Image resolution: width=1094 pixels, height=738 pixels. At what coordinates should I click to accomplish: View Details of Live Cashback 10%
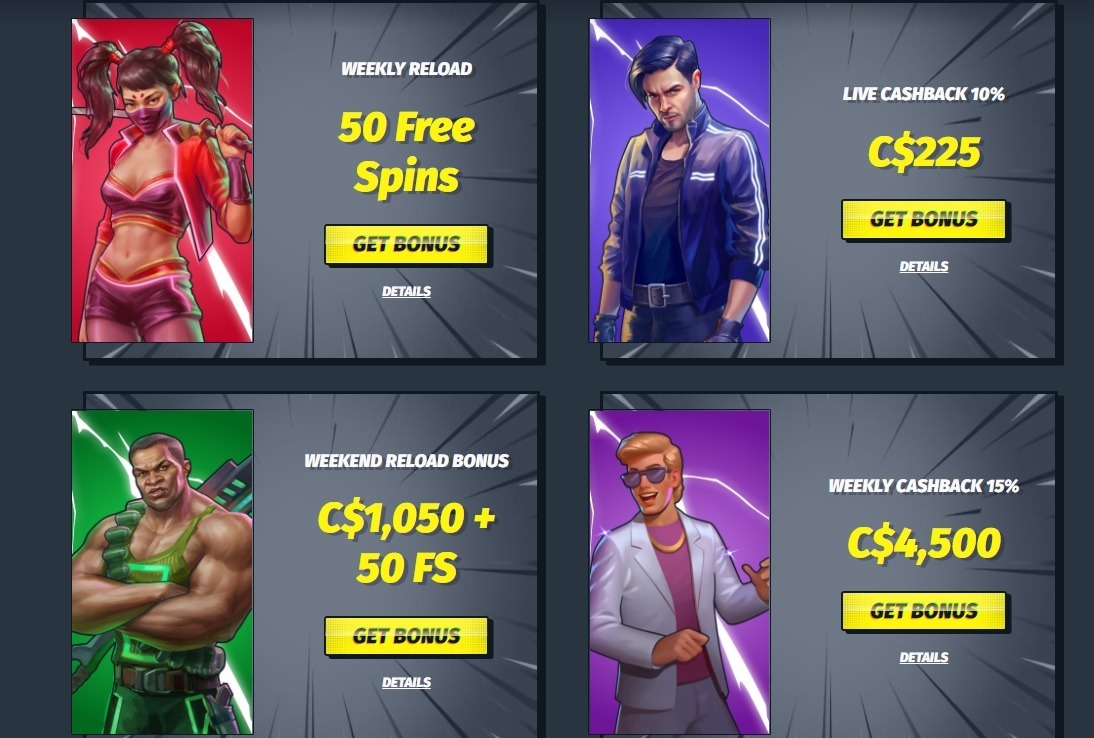point(924,266)
